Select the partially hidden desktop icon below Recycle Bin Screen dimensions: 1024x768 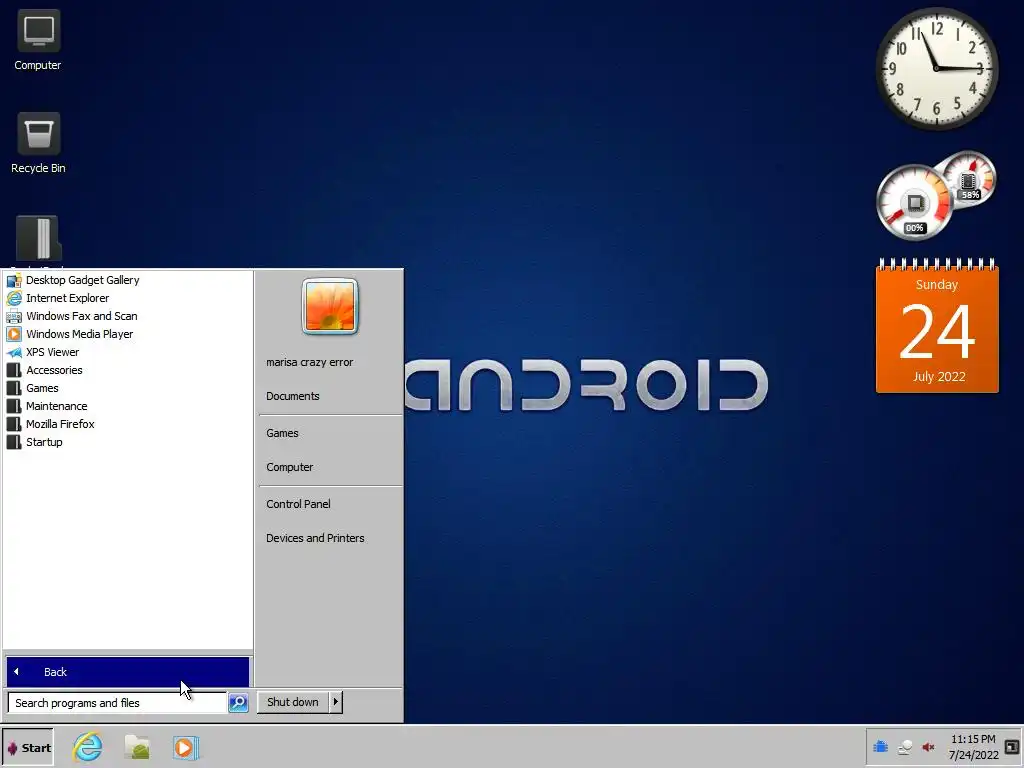pos(38,239)
